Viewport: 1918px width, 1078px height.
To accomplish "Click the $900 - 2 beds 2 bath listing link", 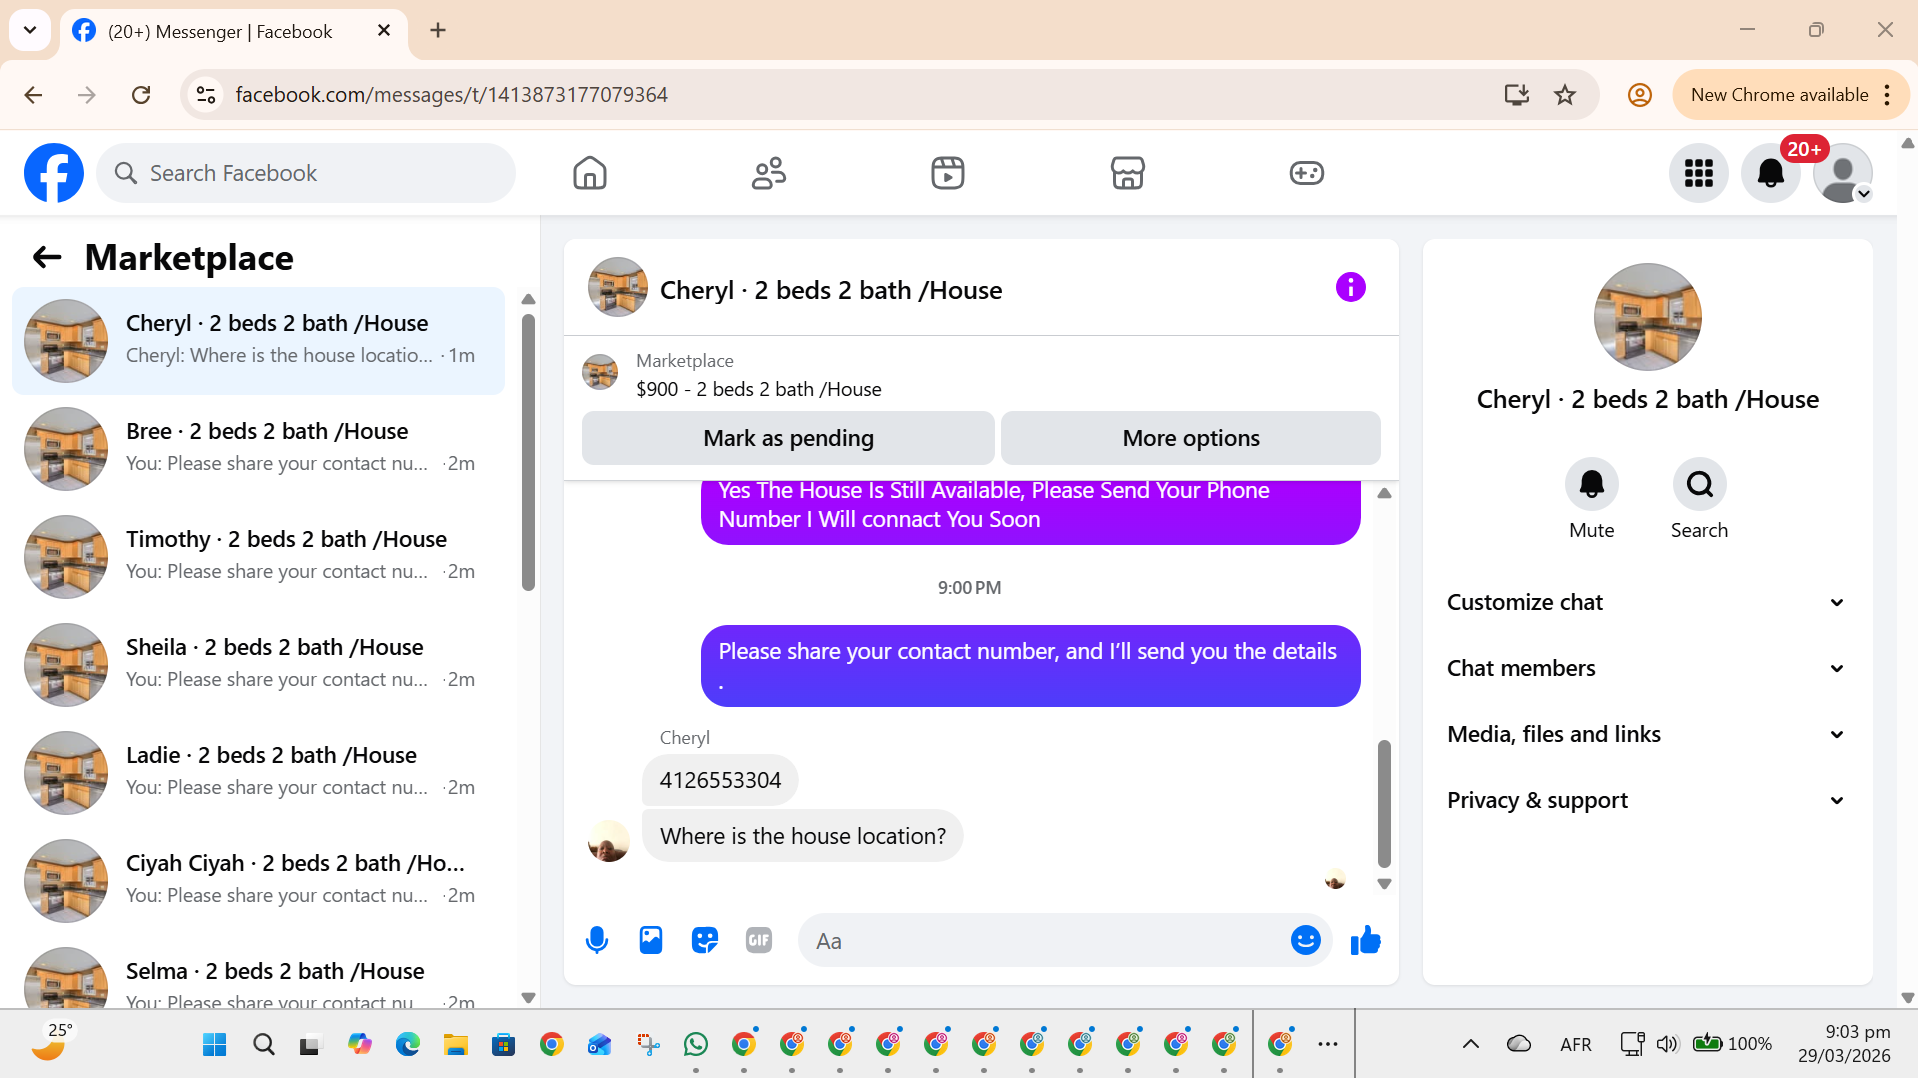I will coord(758,390).
